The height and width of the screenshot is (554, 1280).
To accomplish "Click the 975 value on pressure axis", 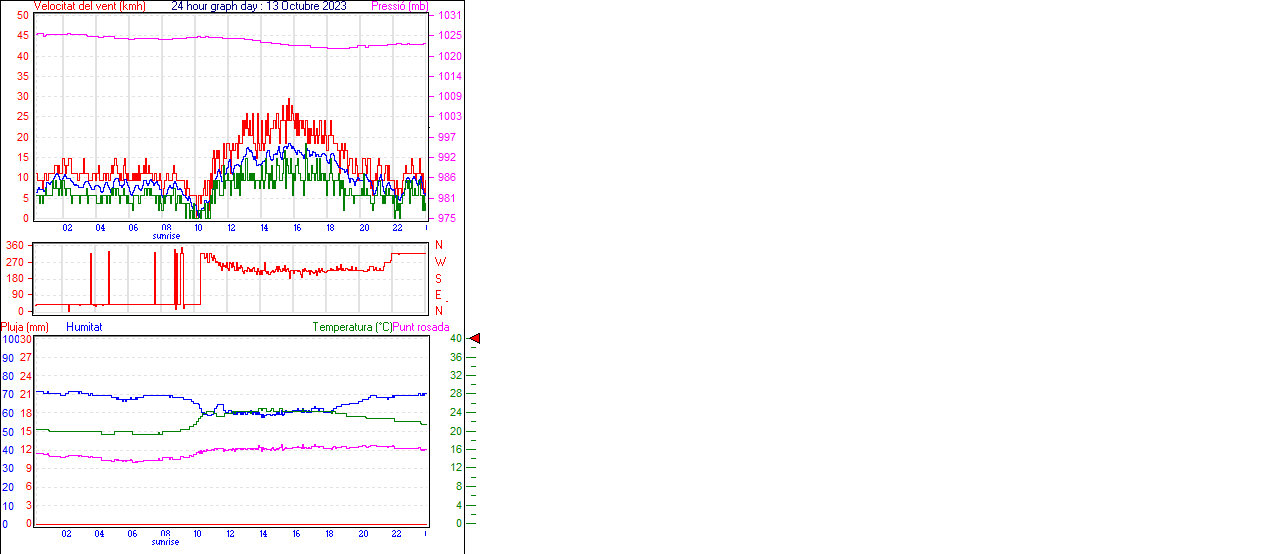I will 447,218.
